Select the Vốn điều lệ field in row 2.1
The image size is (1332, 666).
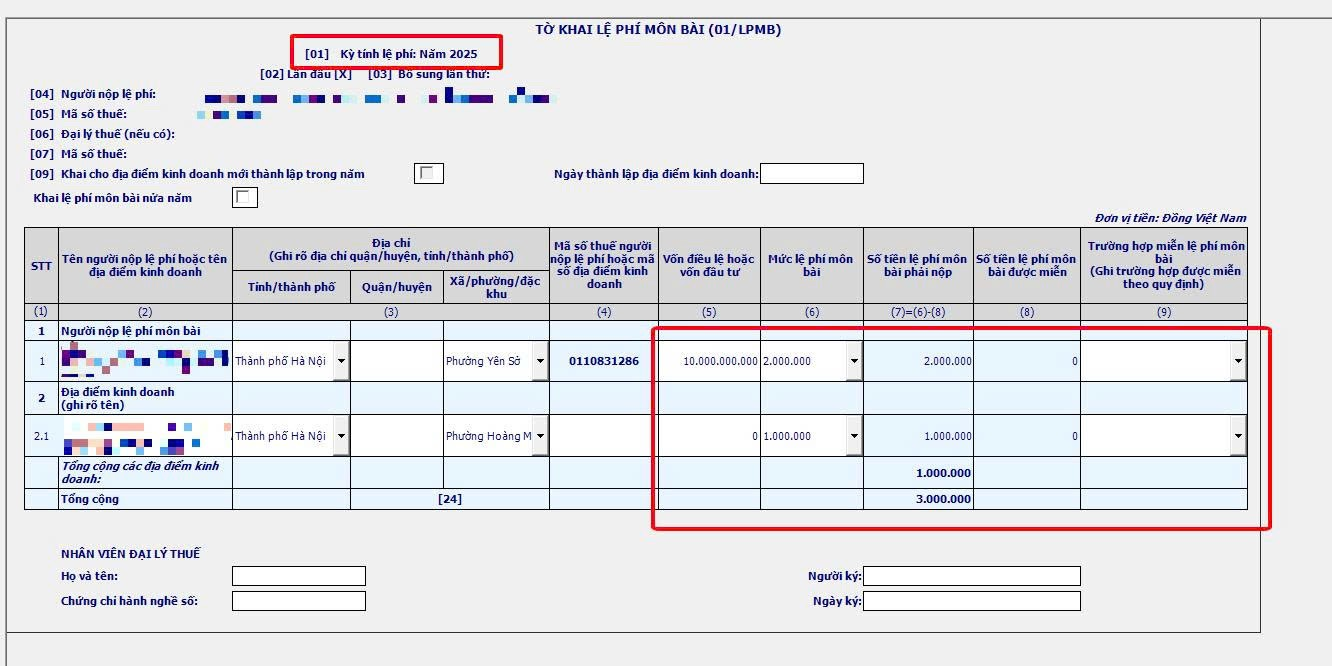click(x=709, y=436)
